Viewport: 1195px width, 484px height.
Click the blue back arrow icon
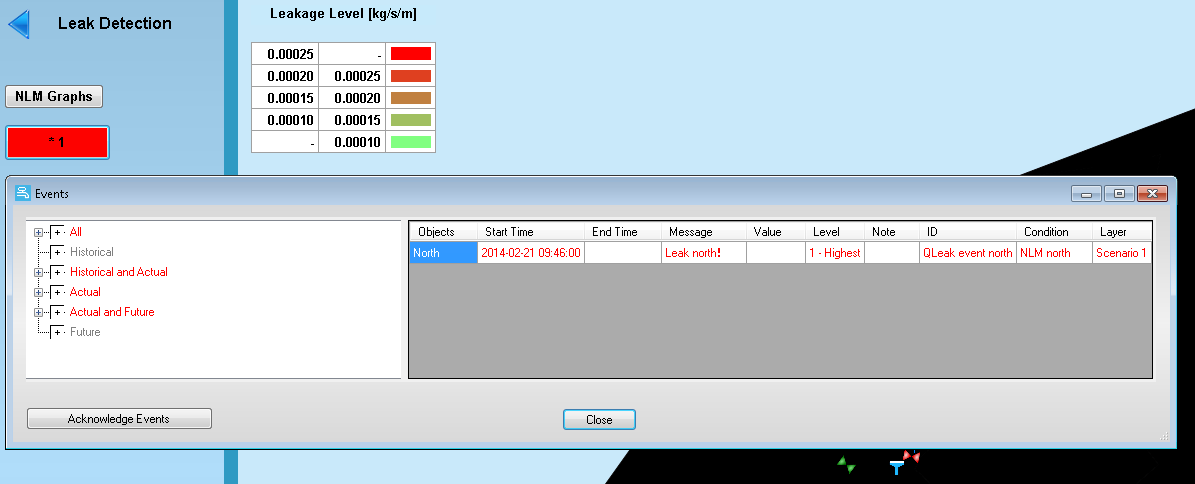(19, 23)
